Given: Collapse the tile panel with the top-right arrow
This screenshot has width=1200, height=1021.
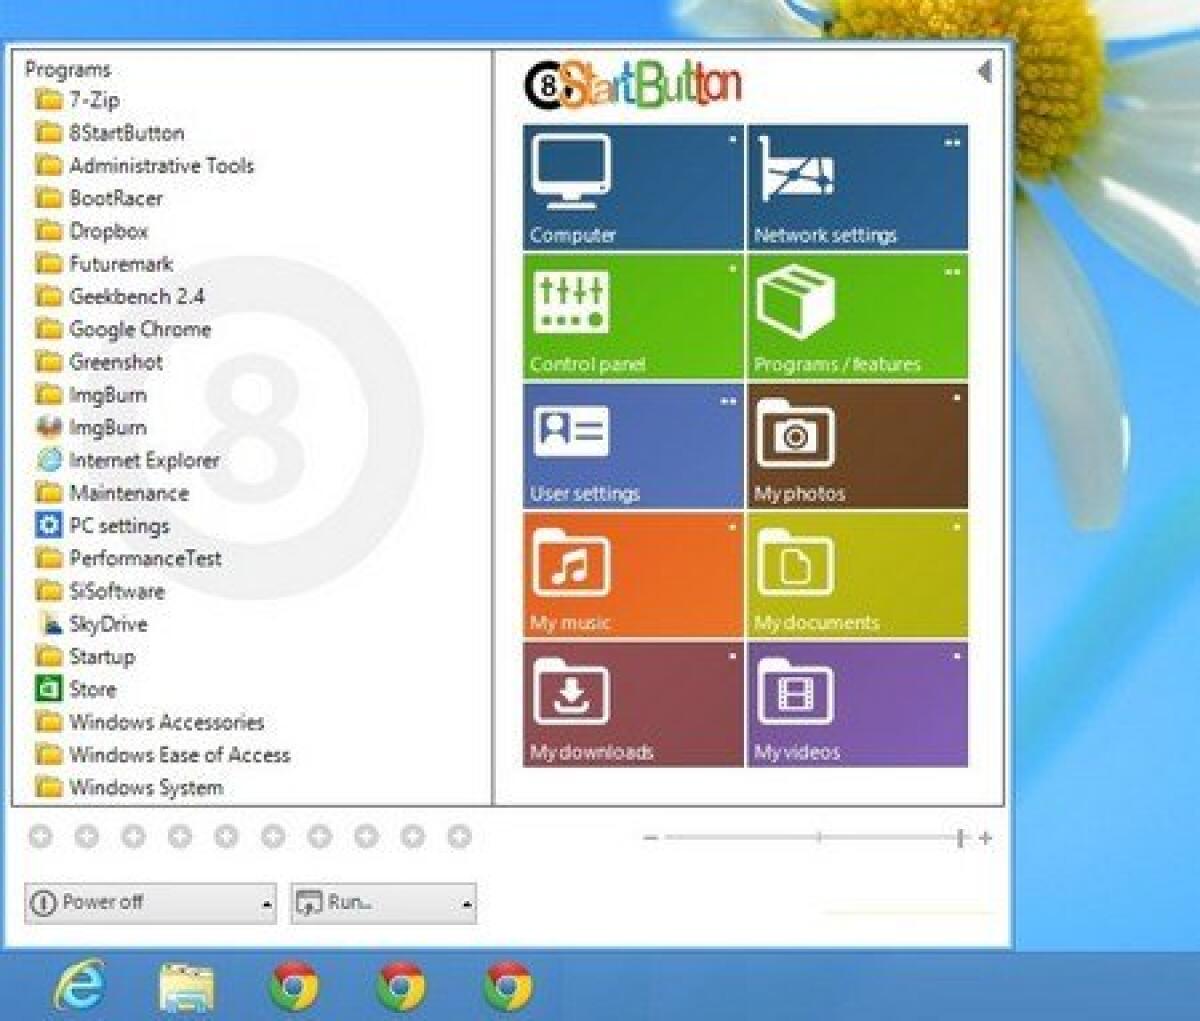Looking at the screenshot, I should click(984, 70).
